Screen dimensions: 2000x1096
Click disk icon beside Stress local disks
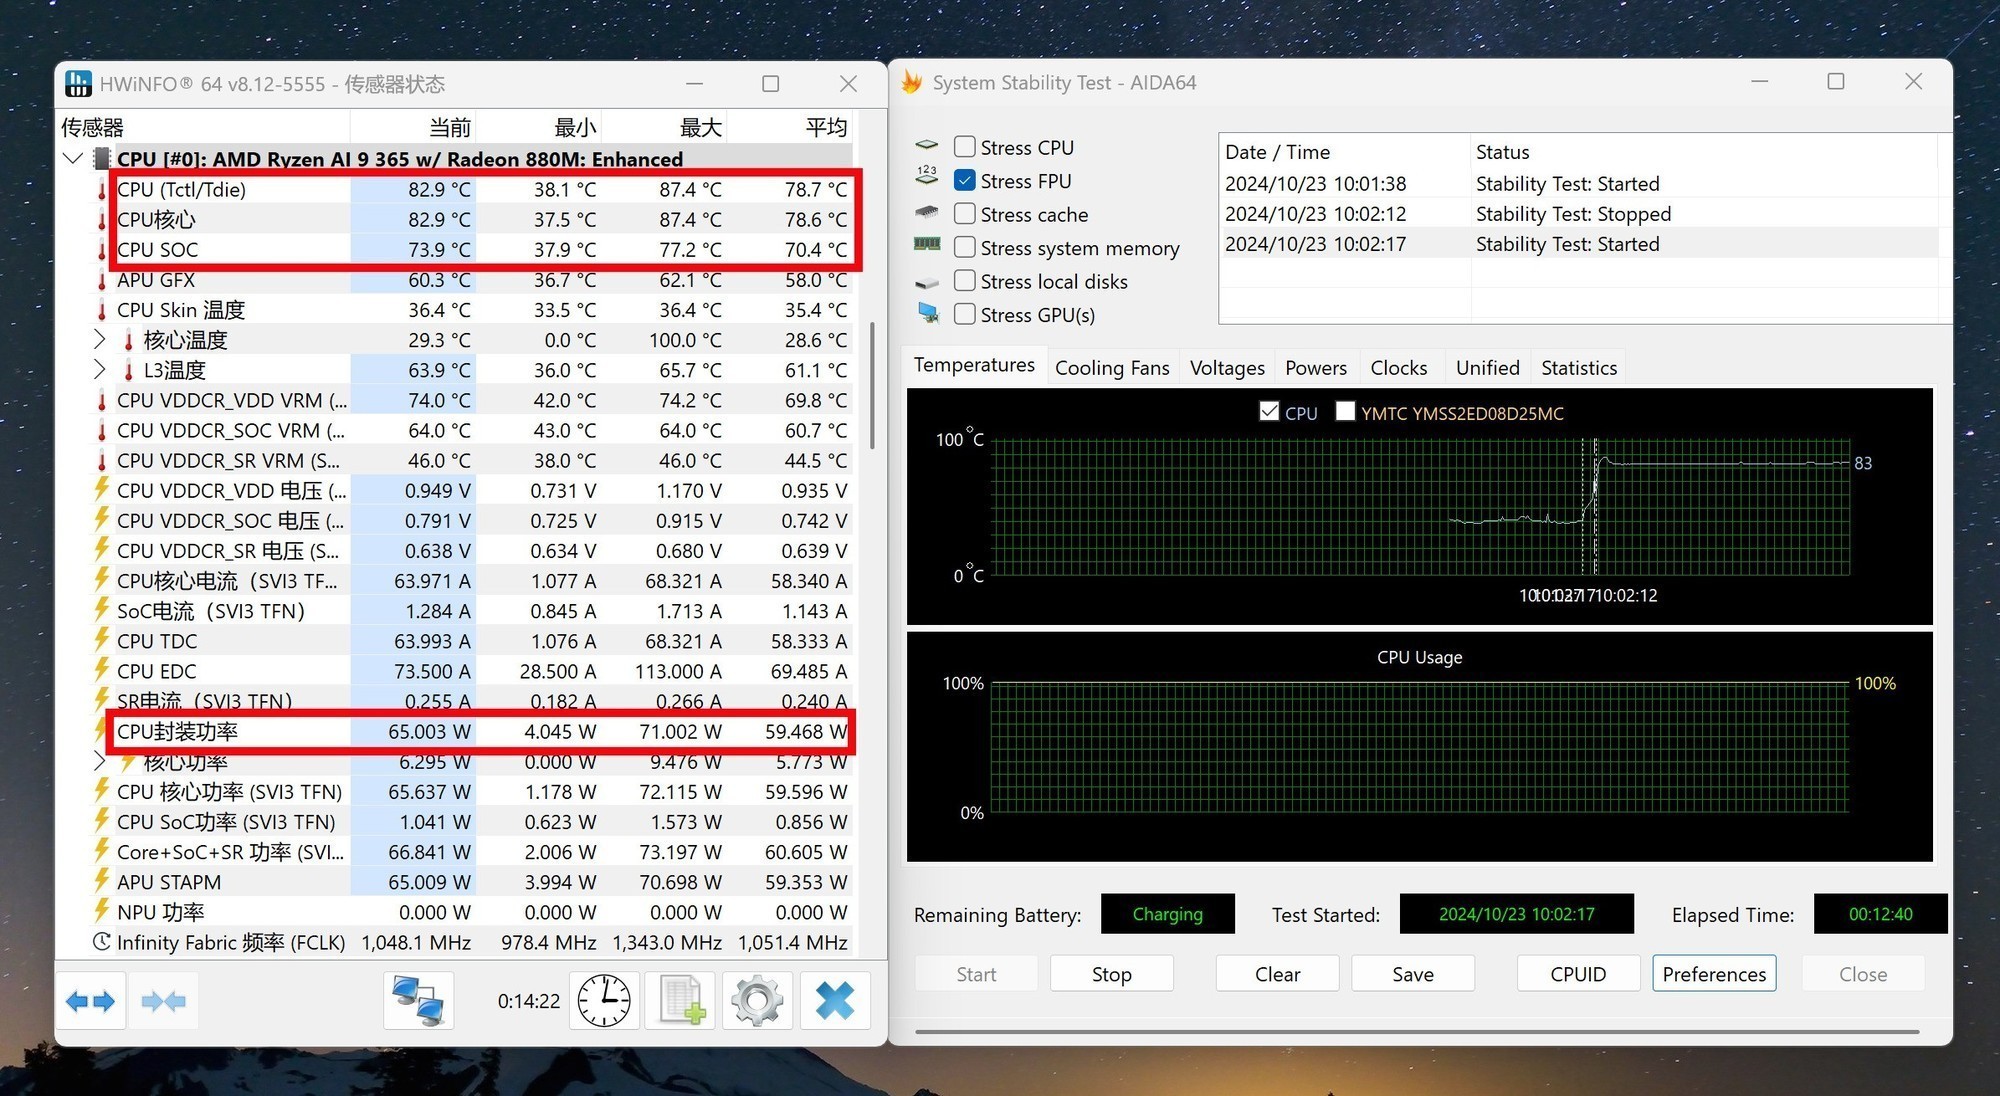point(927,284)
